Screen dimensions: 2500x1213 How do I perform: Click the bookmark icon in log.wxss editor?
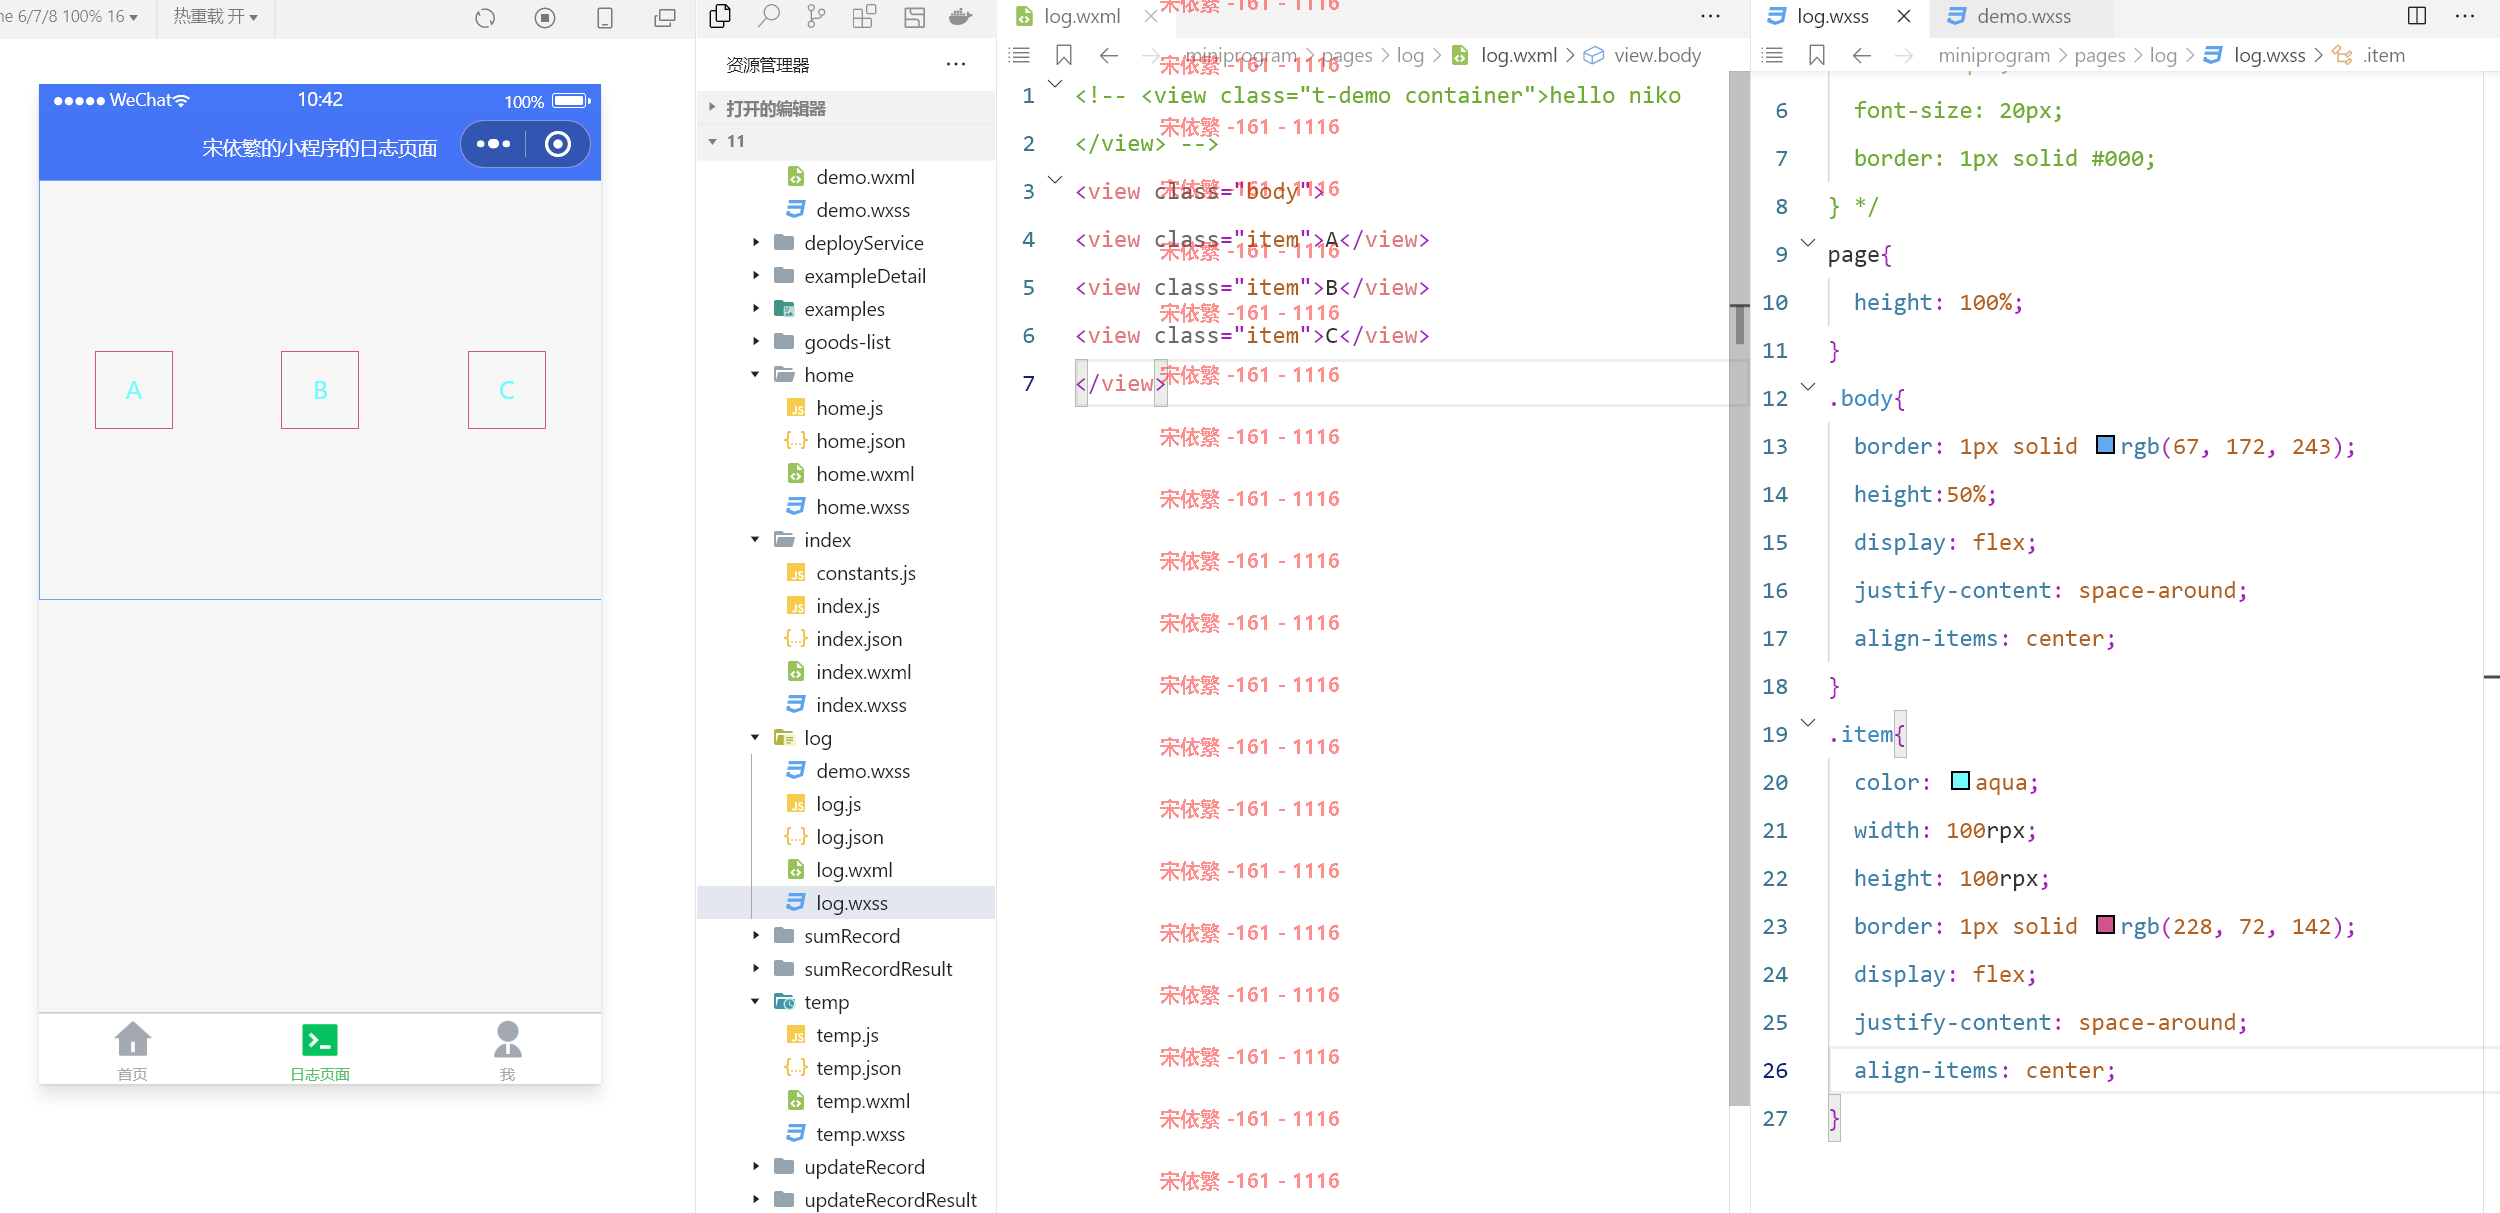(x=1817, y=55)
